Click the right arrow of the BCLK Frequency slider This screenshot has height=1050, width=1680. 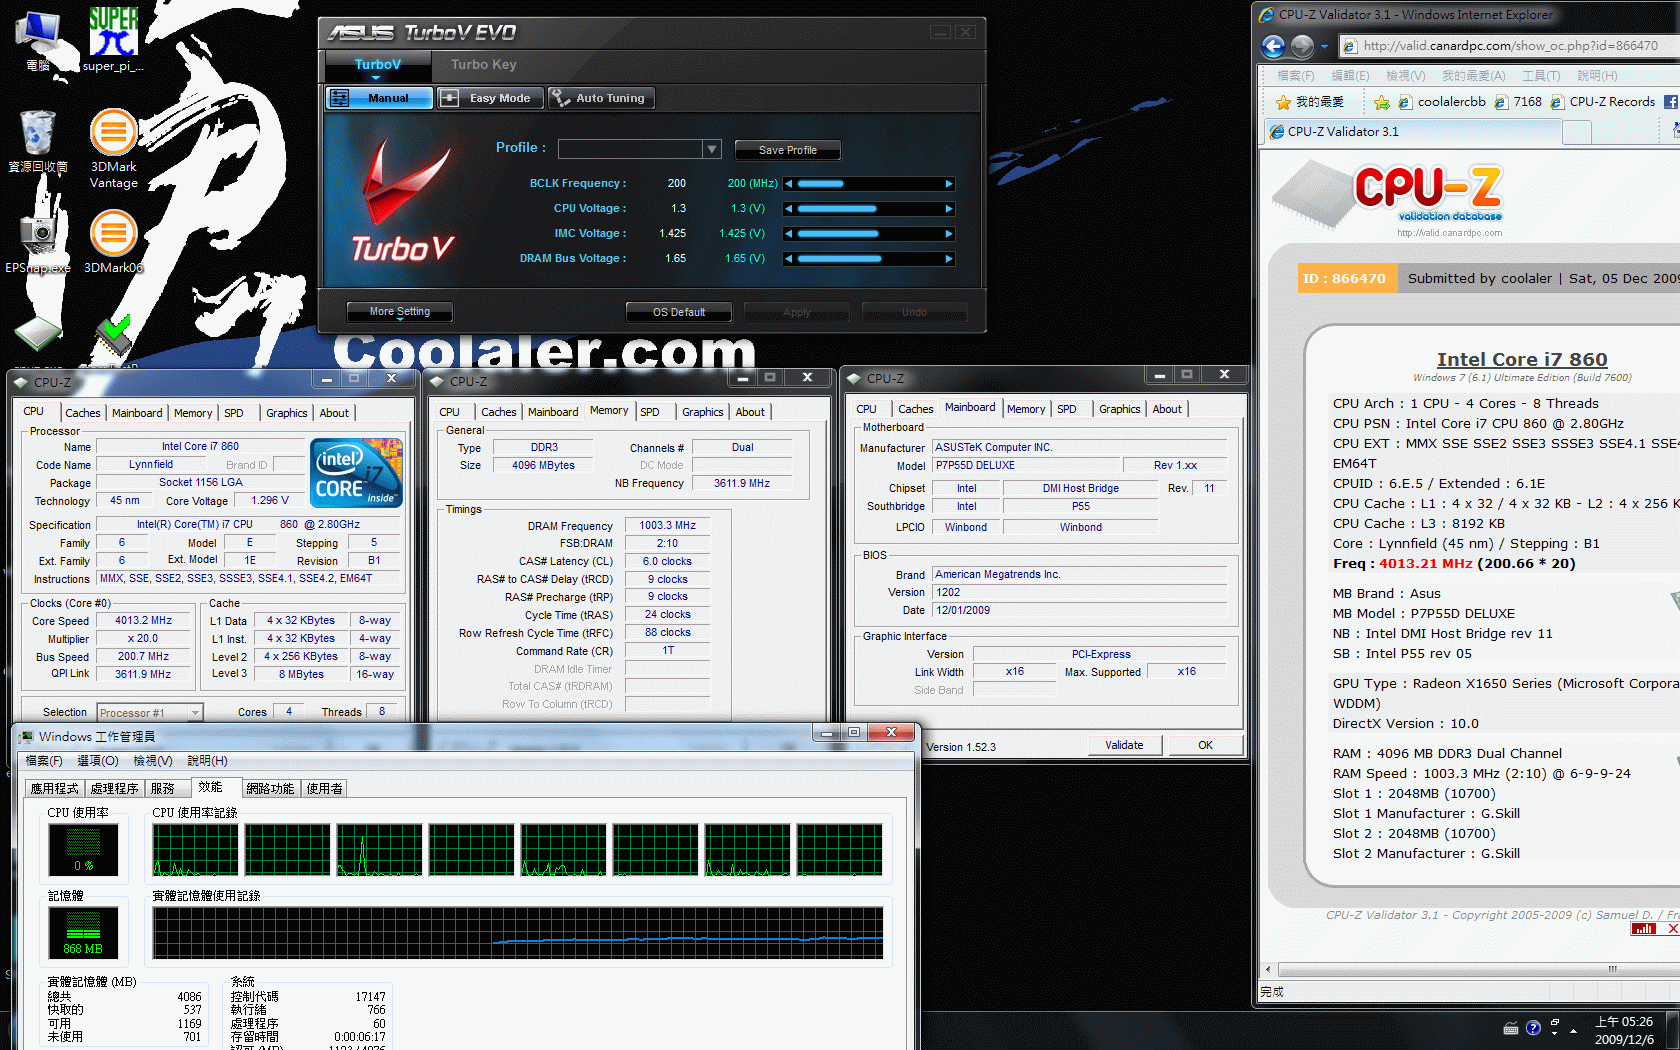point(949,184)
